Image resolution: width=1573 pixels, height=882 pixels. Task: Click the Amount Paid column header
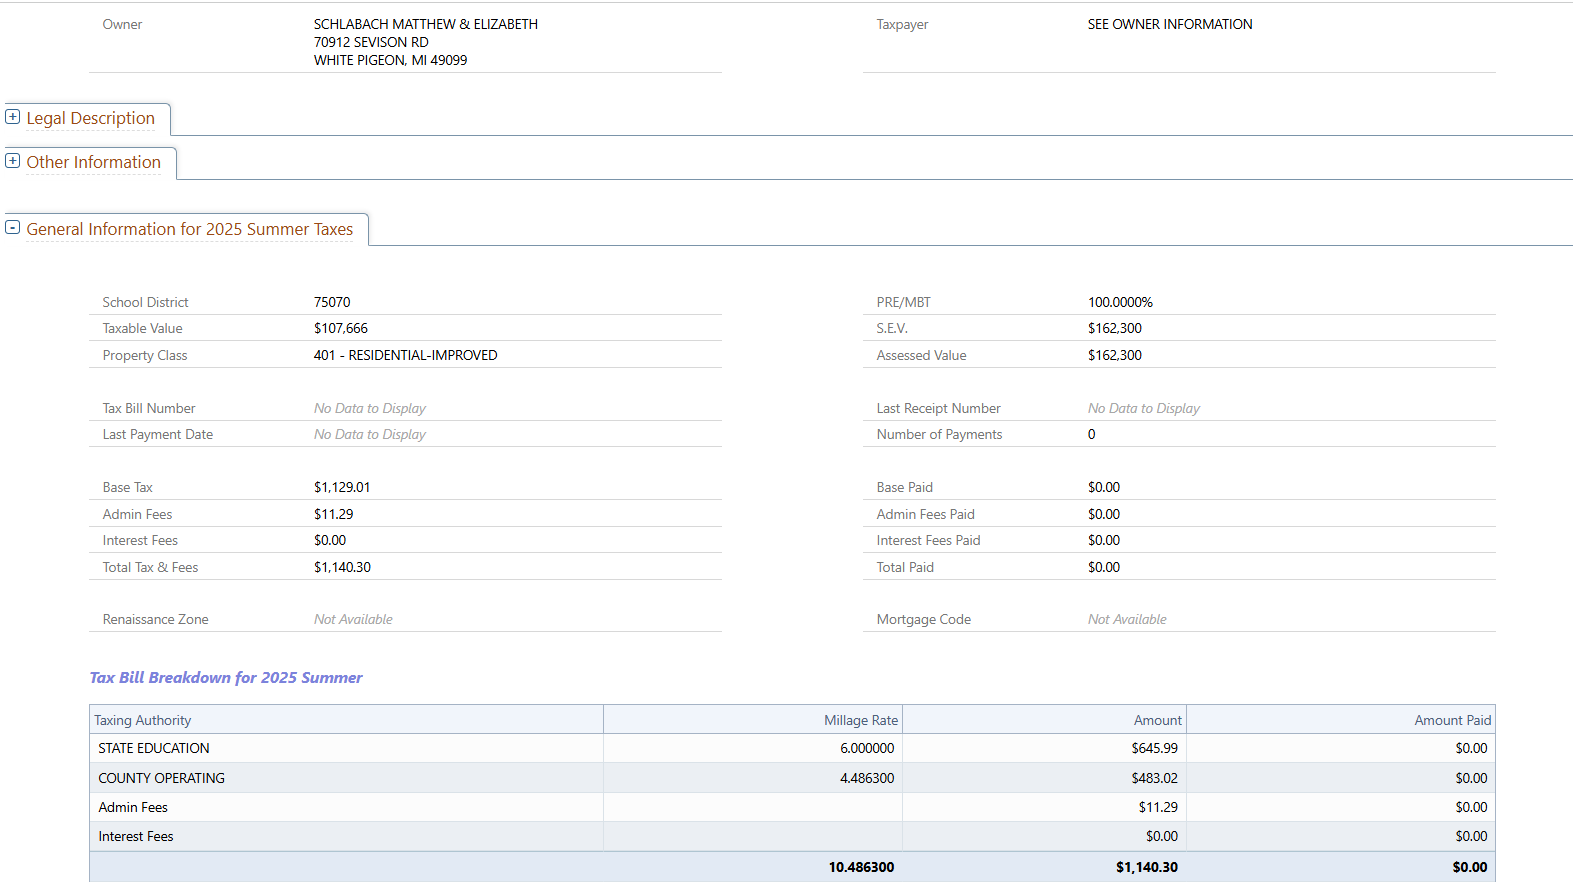click(x=1452, y=720)
